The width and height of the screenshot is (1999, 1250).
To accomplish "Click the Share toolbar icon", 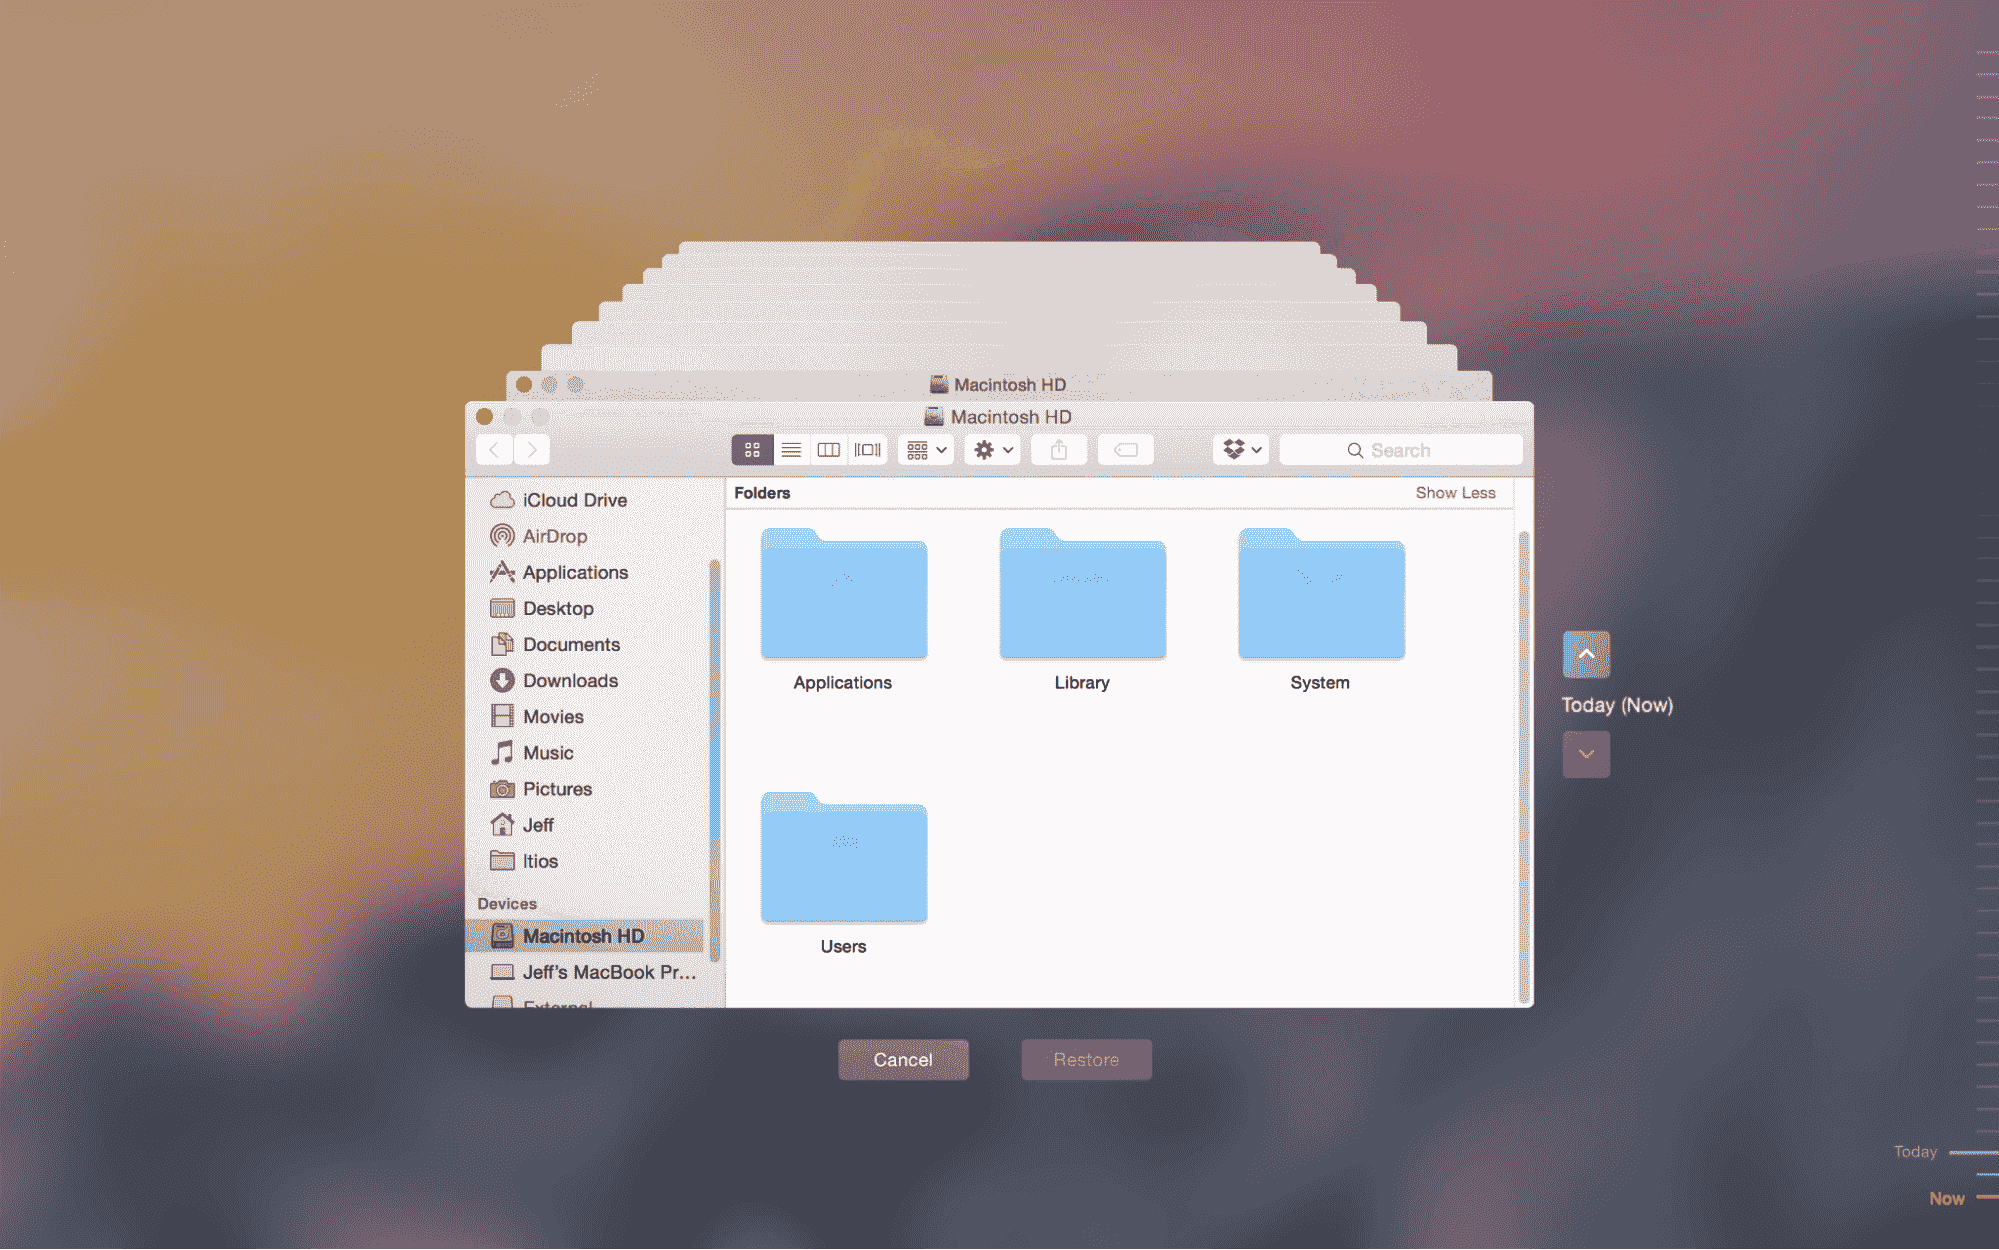I will pyautogui.click(x=1059, y=451).
